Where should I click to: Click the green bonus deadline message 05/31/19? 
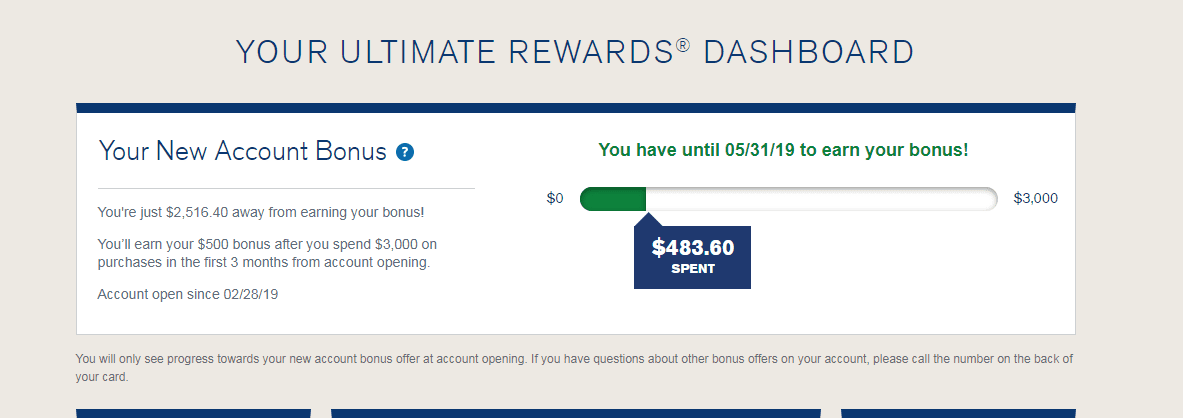point(783,149)
